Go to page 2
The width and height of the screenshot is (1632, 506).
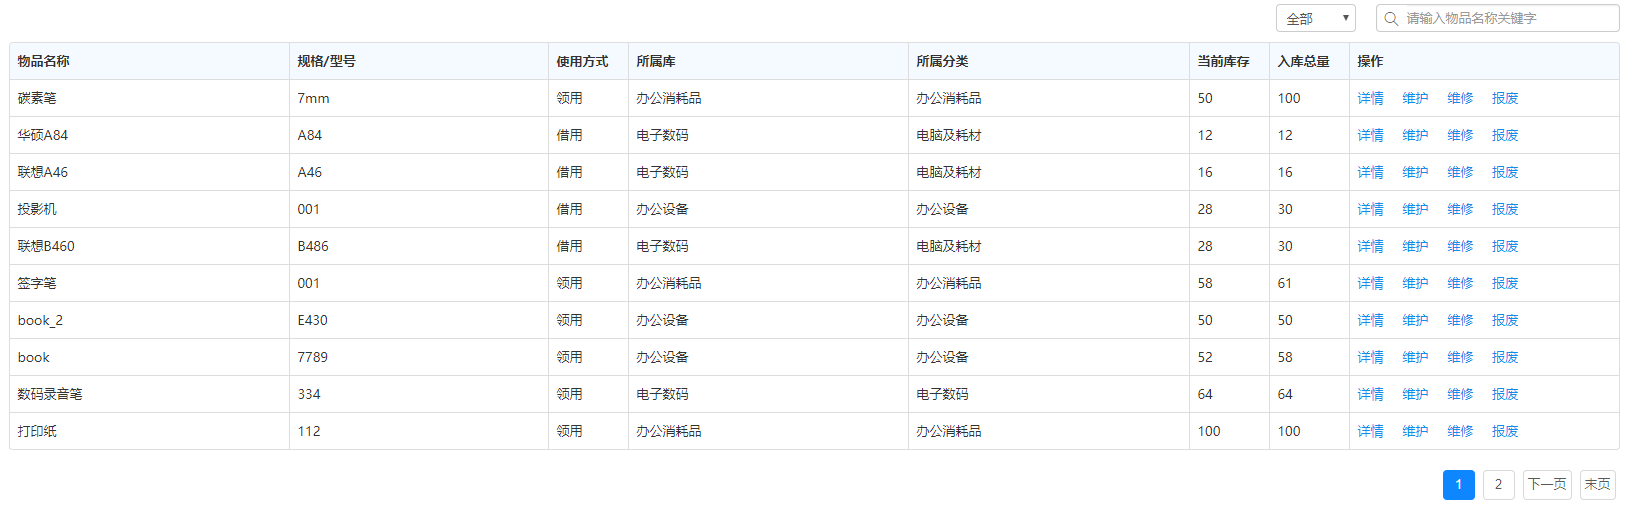(x=1498, y=484)
